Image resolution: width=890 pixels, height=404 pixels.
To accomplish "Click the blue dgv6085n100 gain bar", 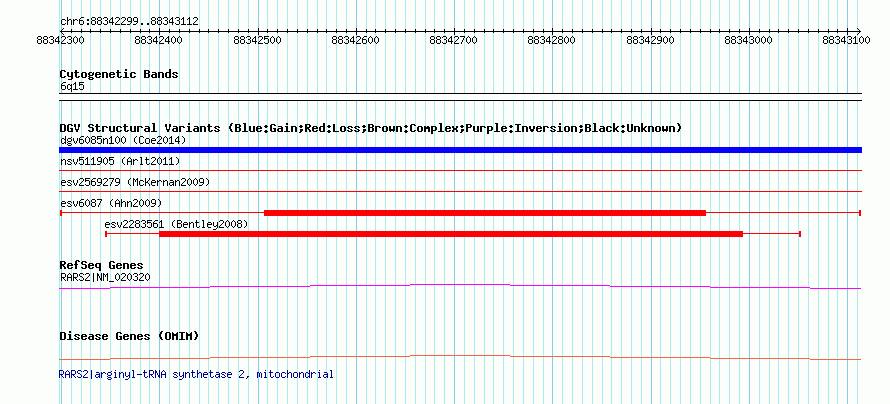I will [460, 150].
